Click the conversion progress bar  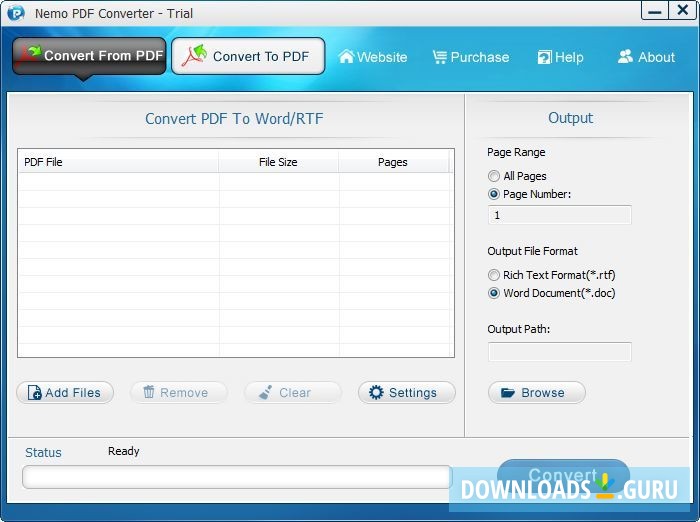[x=237, y=477]
